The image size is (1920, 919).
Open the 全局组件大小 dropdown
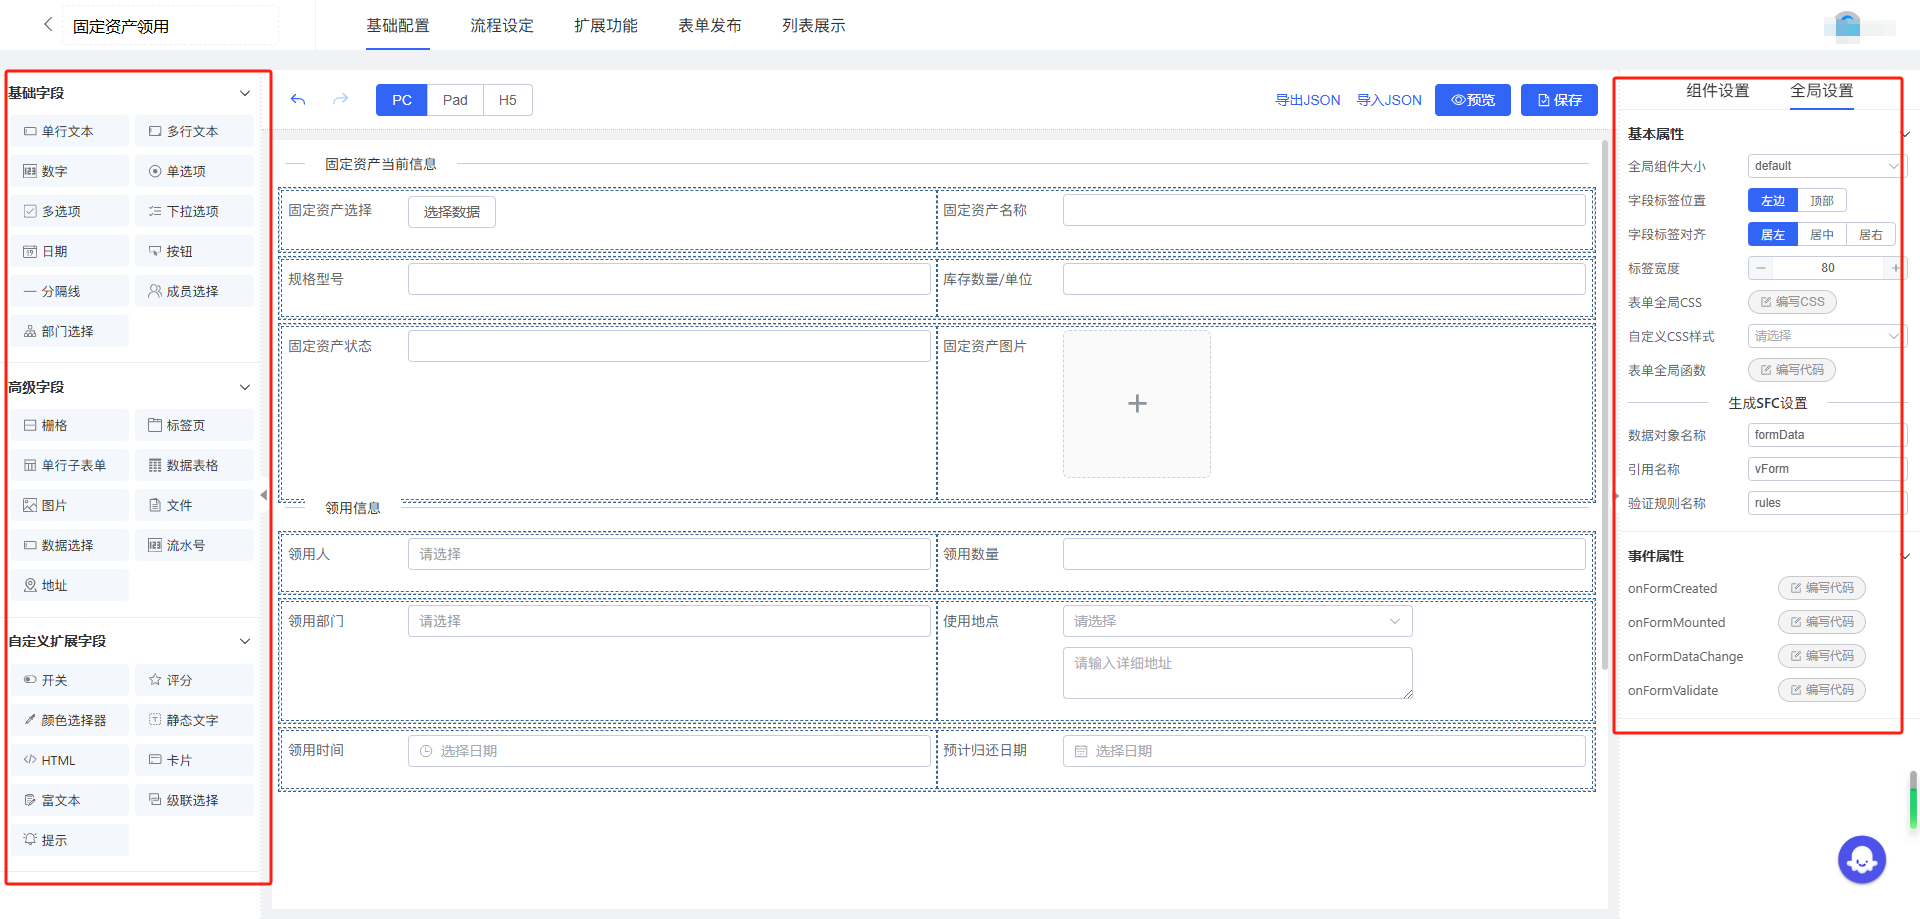tap(1825, 166)
